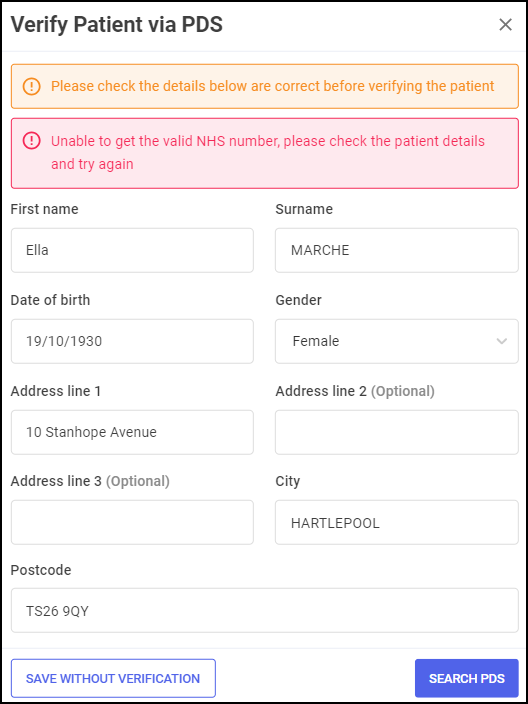Click the empty Address line 3 field
The height and width of the screenshot is (704, 528).
132,523
